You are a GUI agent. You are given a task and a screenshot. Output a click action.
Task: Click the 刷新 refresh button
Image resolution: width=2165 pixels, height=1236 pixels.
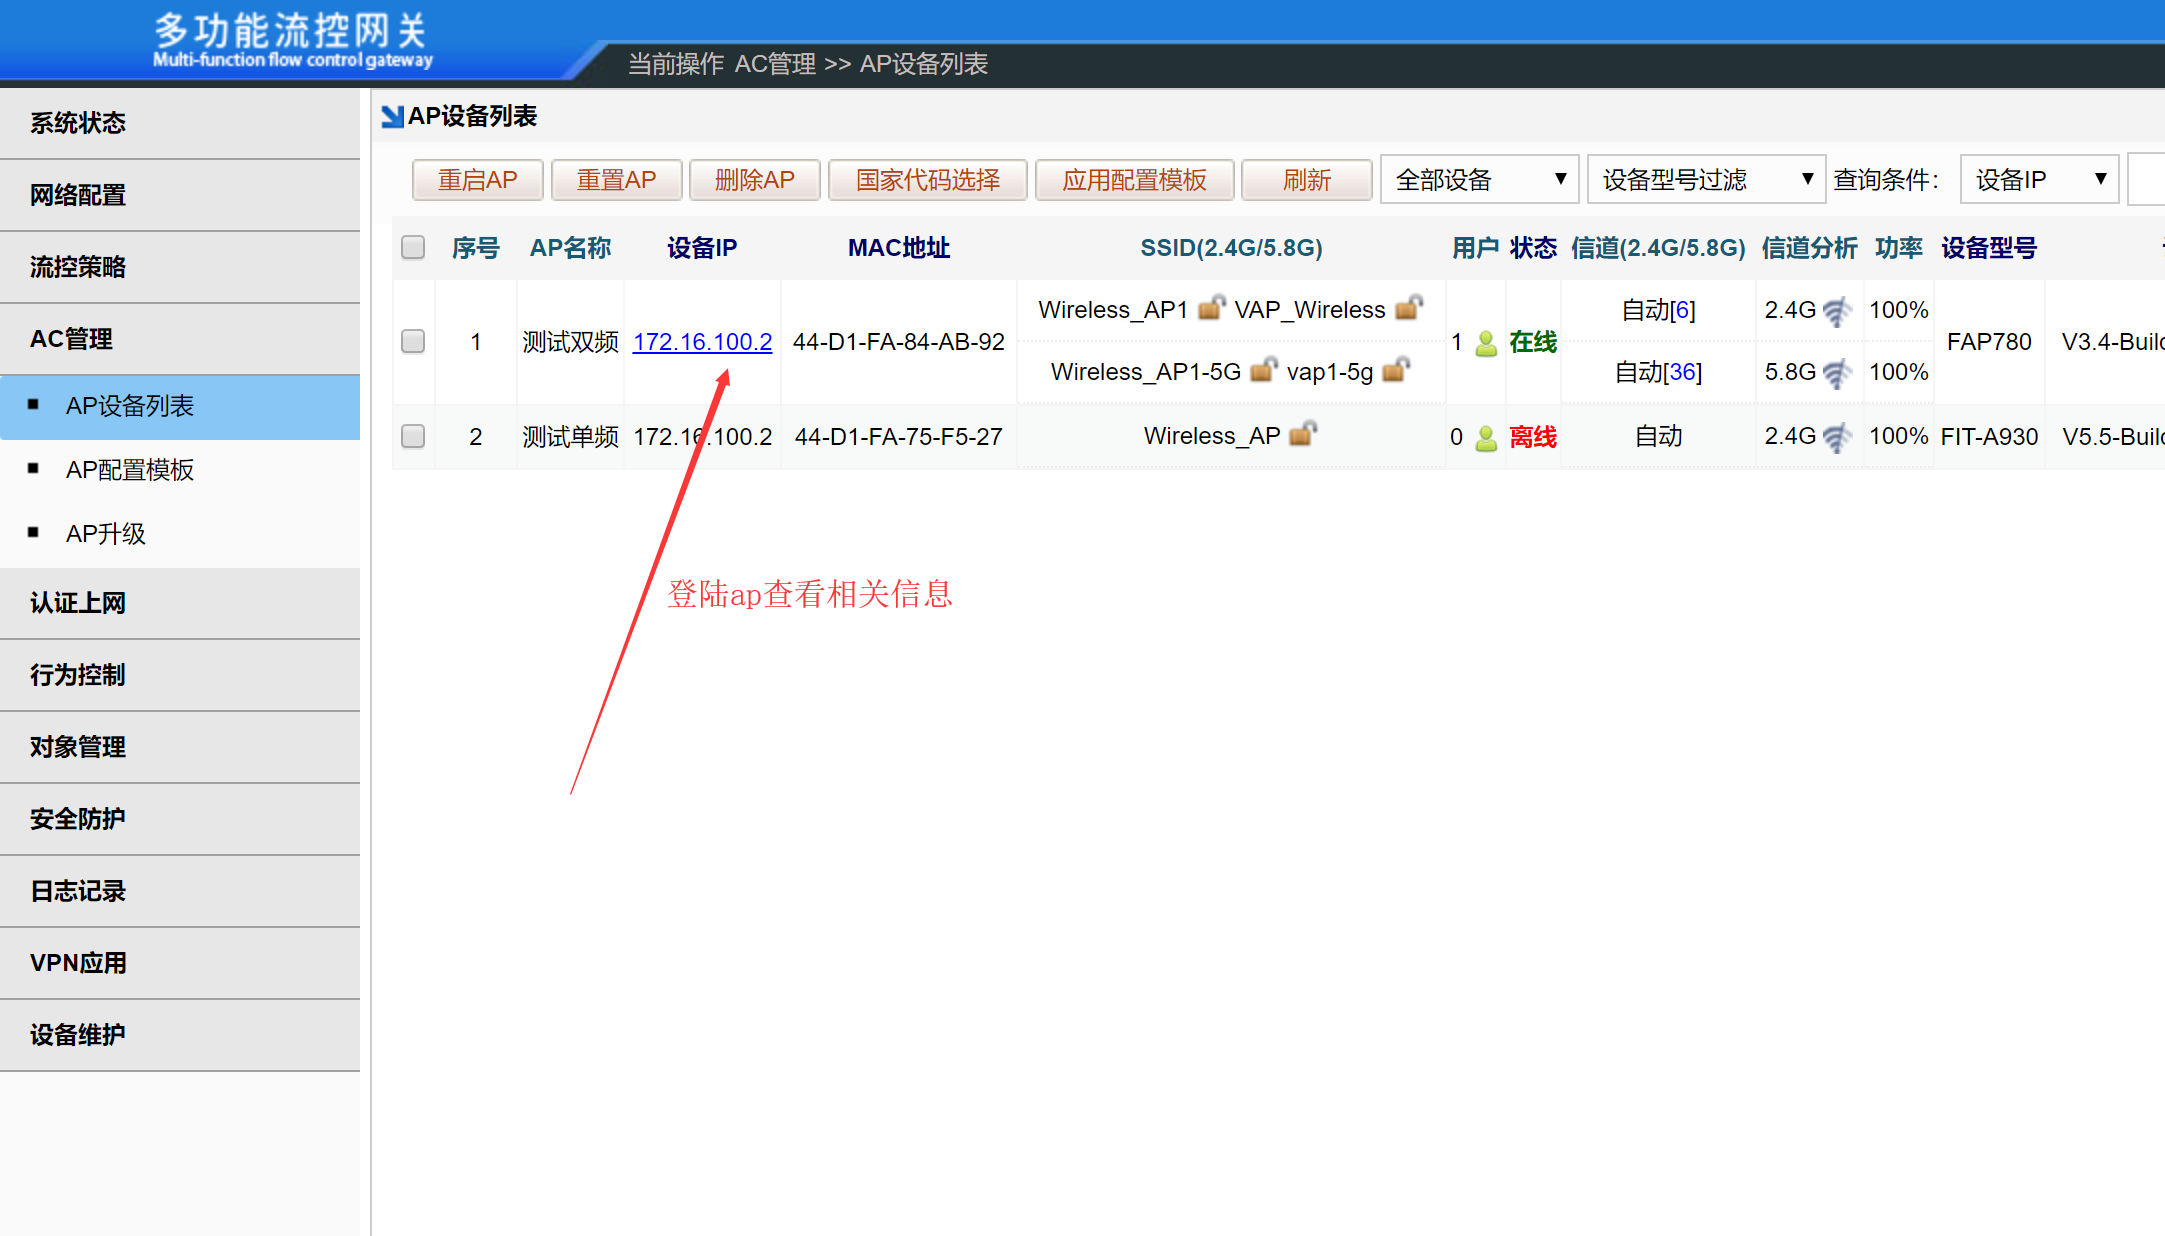[x=1306, y=180]
